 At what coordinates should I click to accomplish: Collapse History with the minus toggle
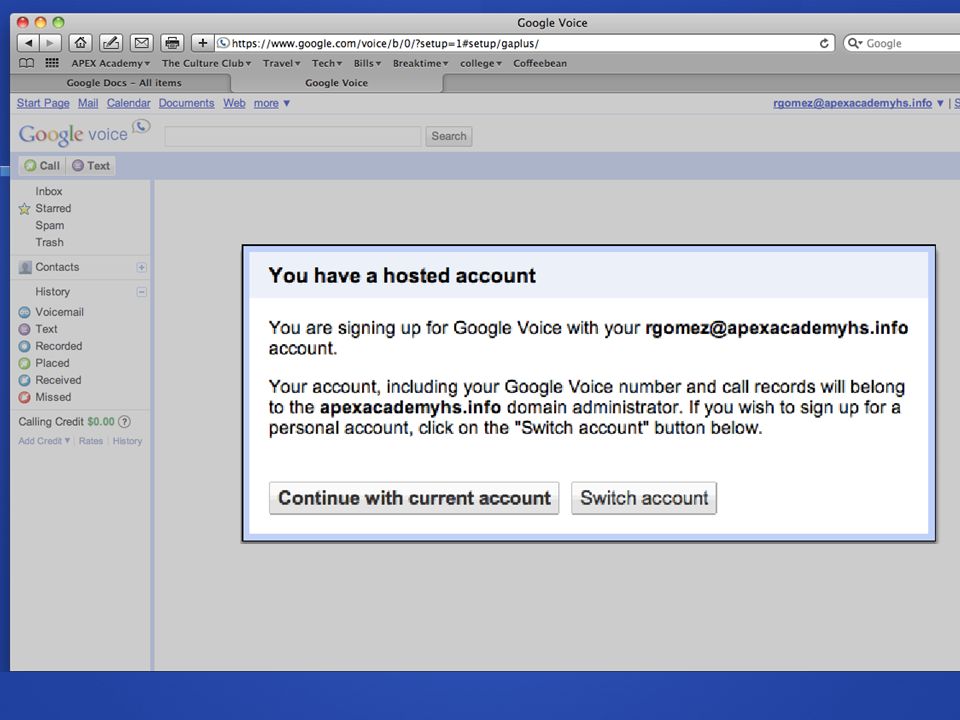click(x=141, y=292)
